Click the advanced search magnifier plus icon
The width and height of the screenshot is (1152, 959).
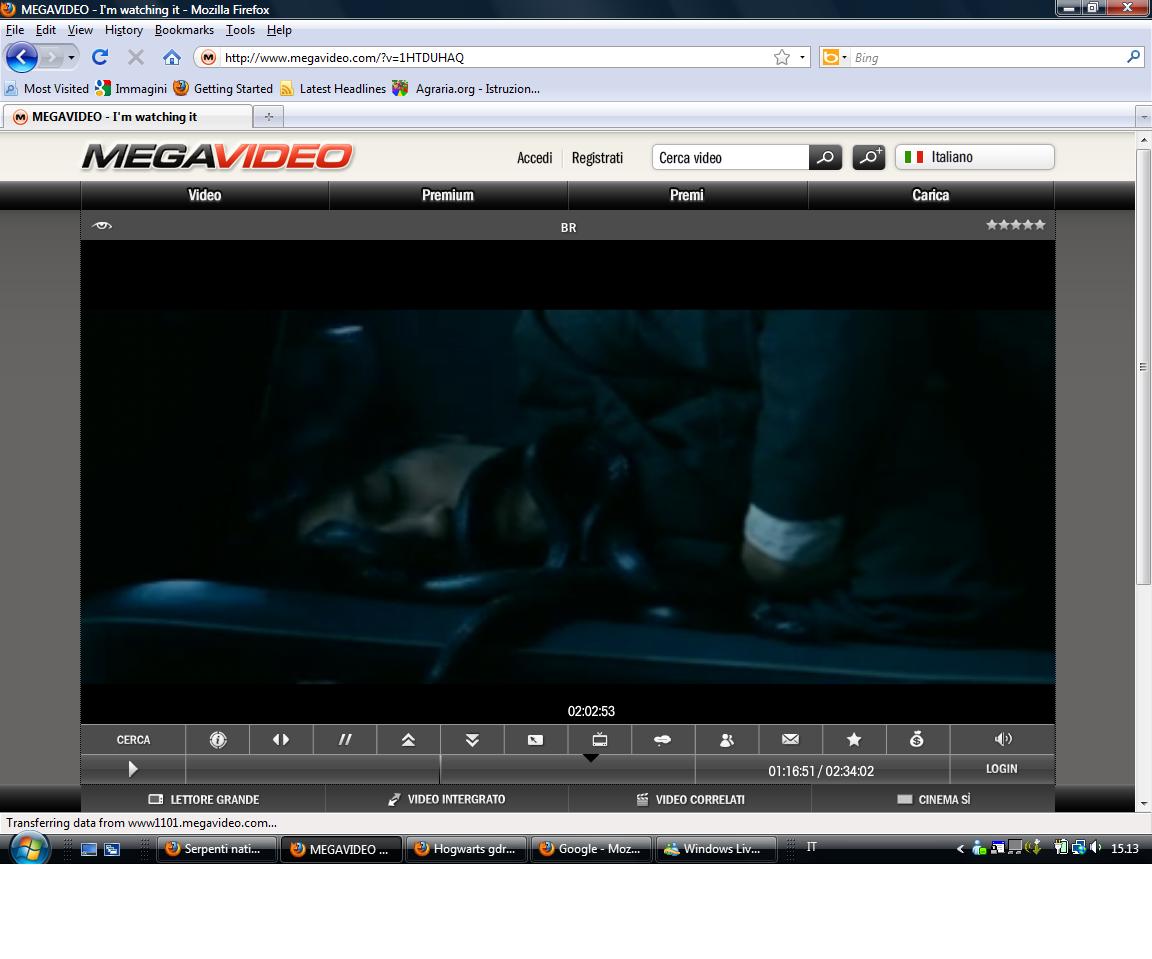point(869,157)
